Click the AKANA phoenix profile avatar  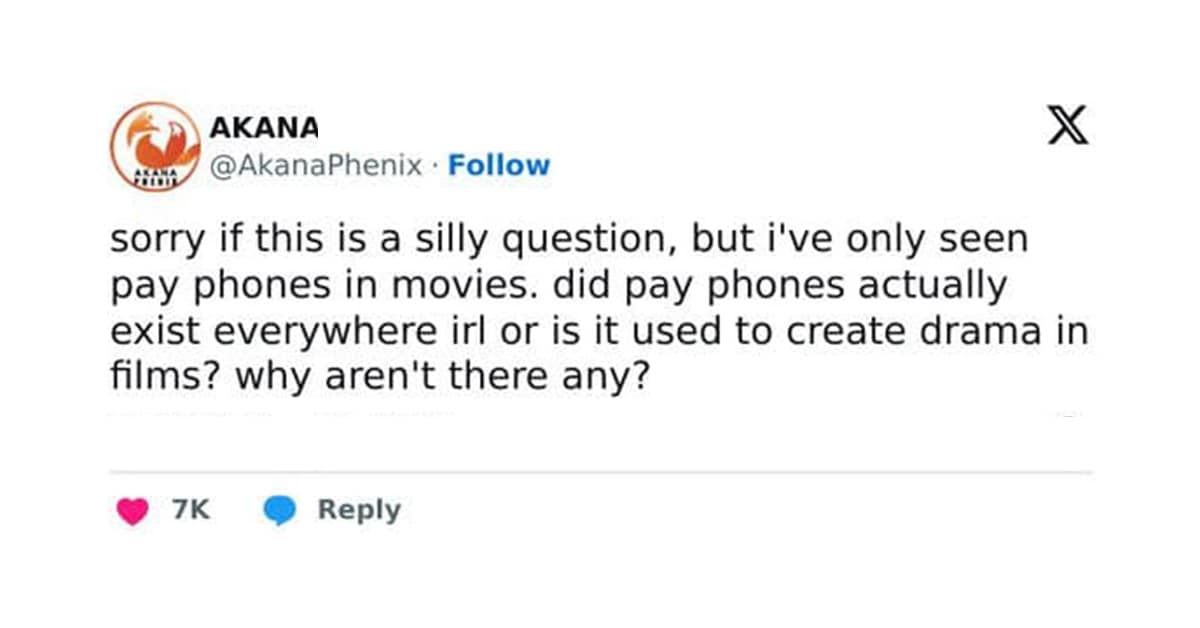pos(155,146)
